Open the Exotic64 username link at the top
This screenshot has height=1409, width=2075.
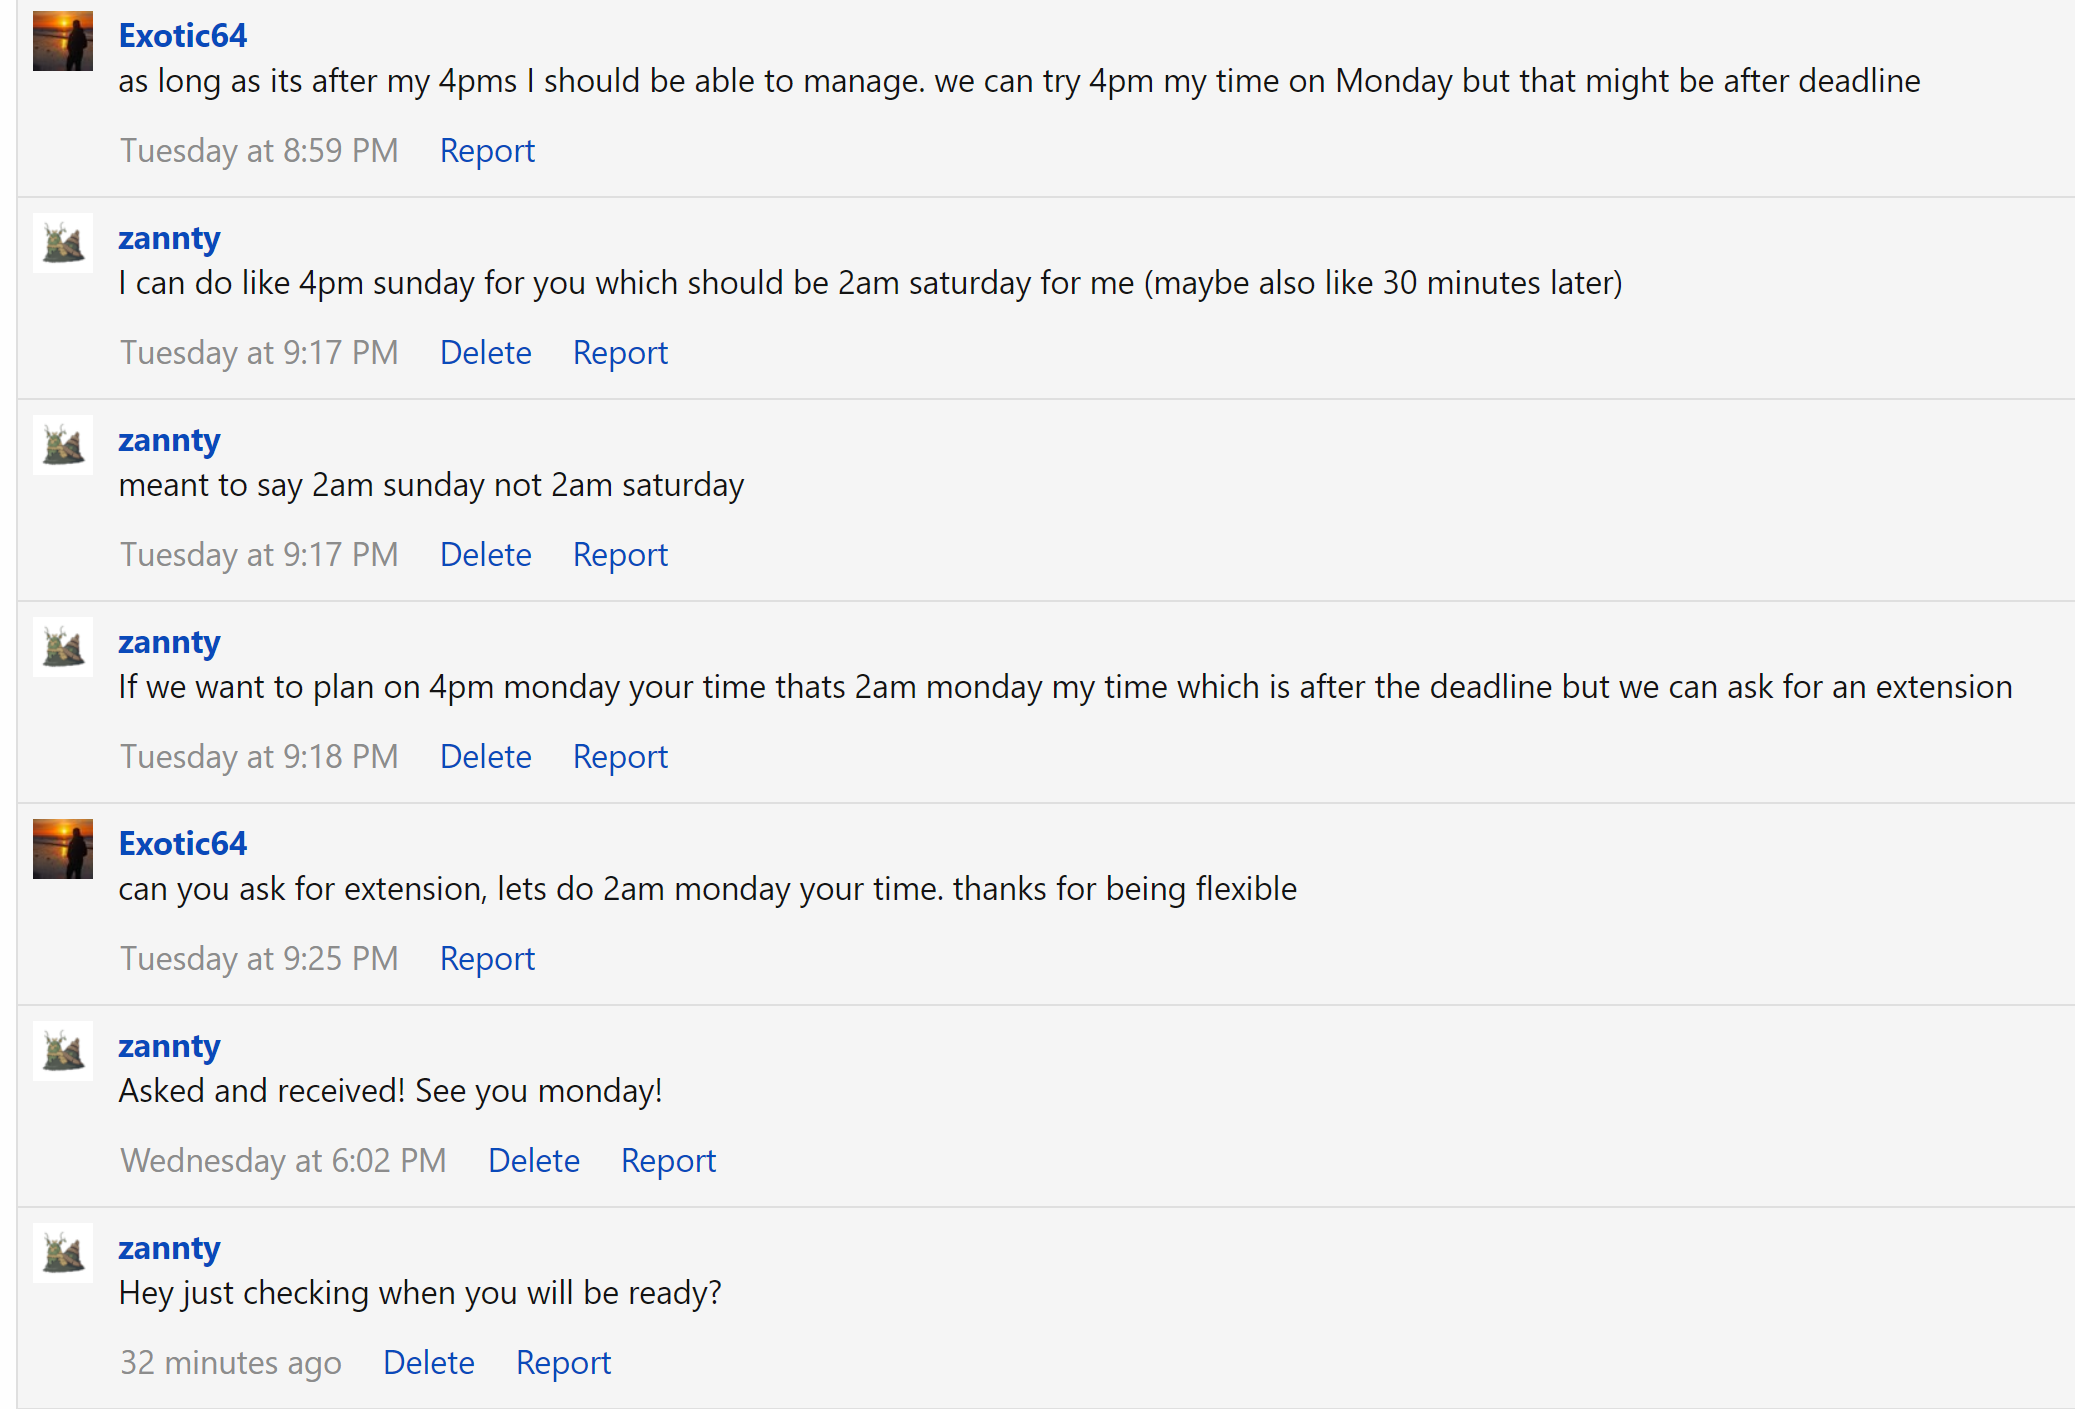[x=183, y=36]
